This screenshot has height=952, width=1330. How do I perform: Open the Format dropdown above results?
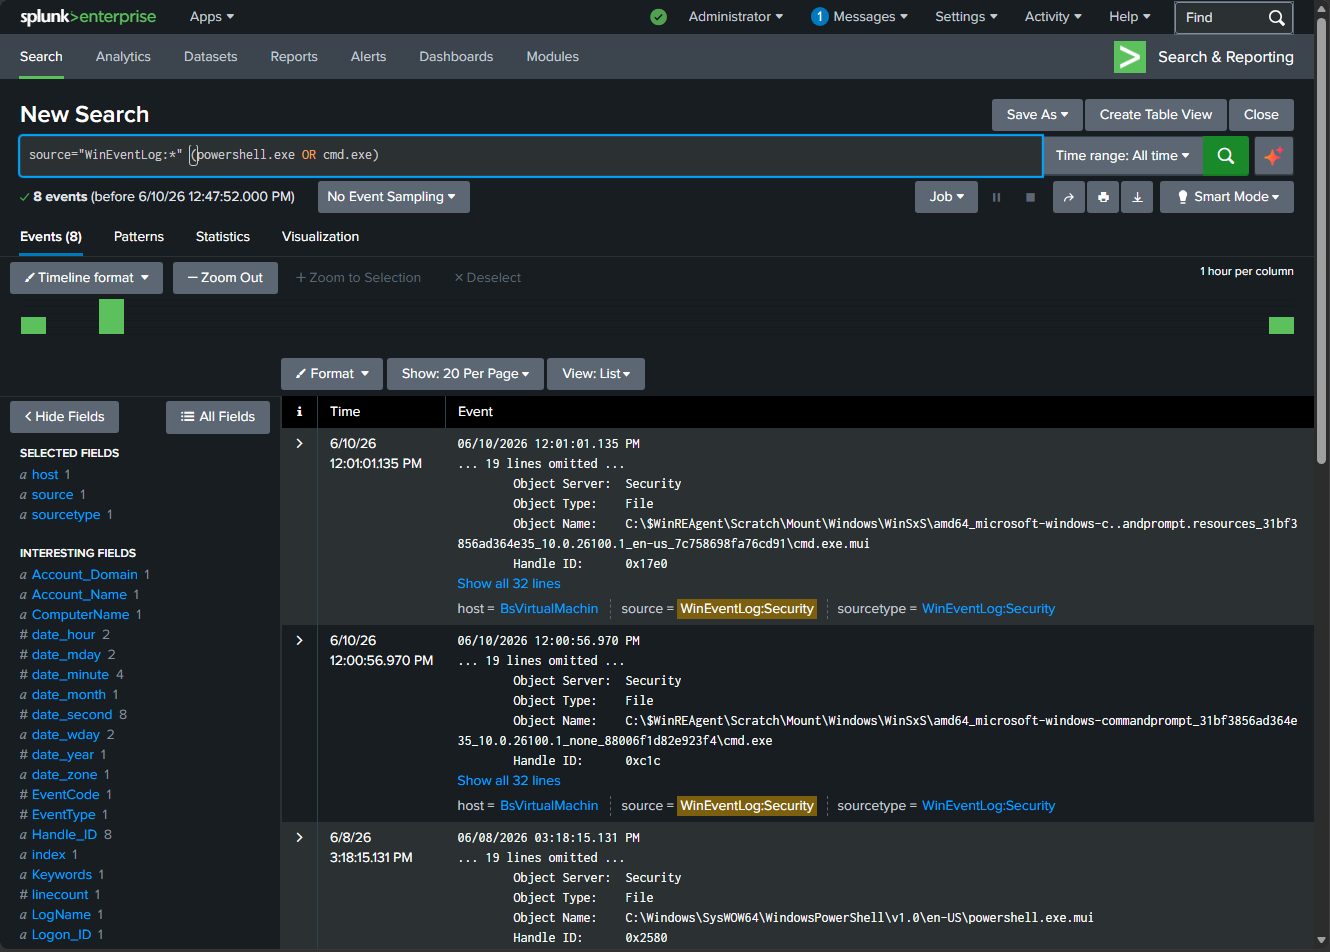332,374
